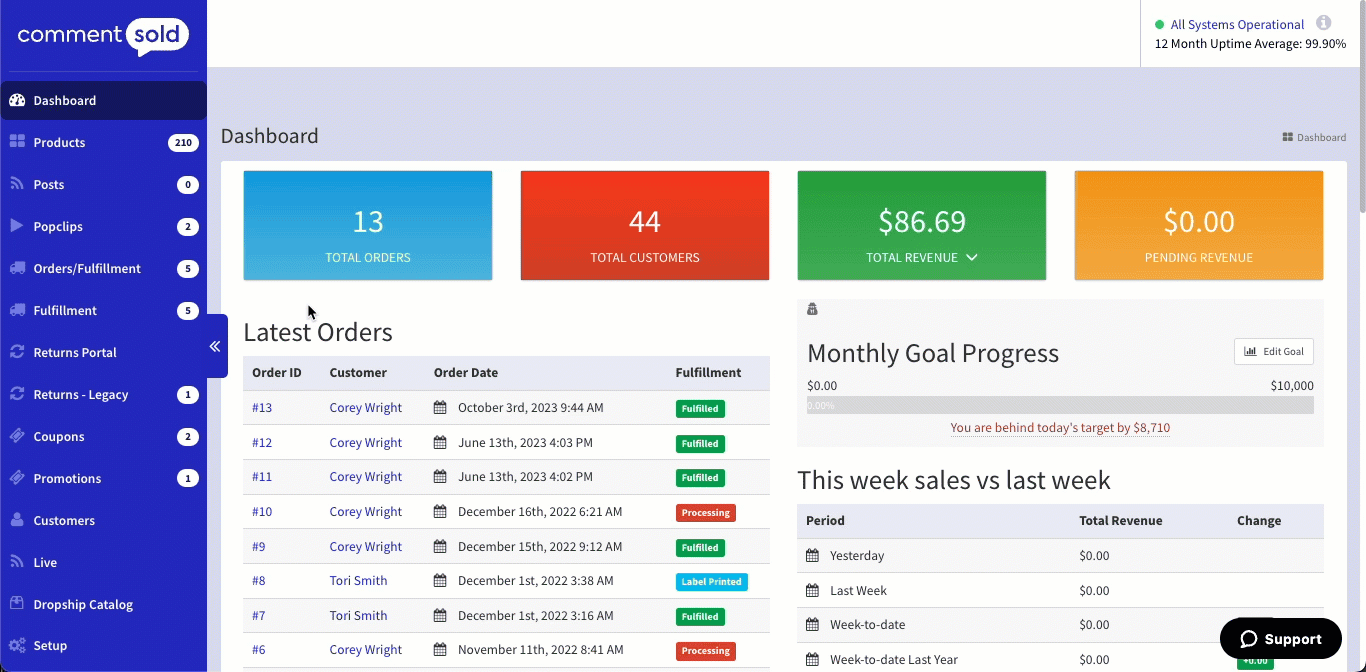This screenshot has width=1366, height=672.
Task: Expand the Total Revenue dropdown chevron
Action: coord(972,258)
